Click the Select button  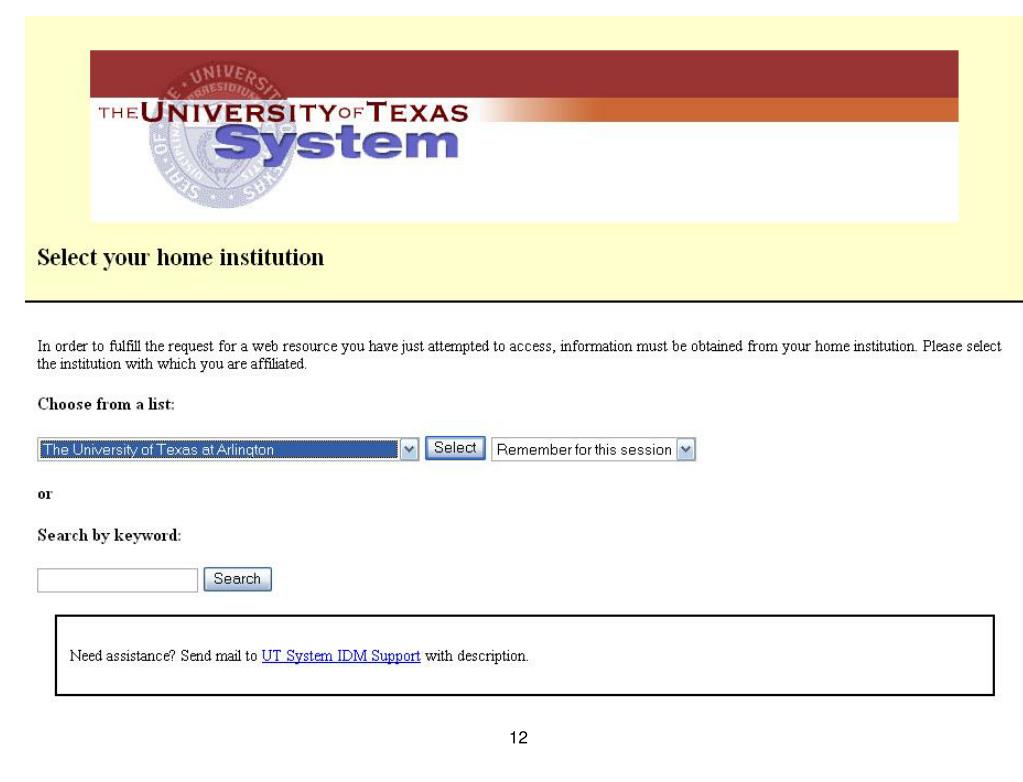455,448
